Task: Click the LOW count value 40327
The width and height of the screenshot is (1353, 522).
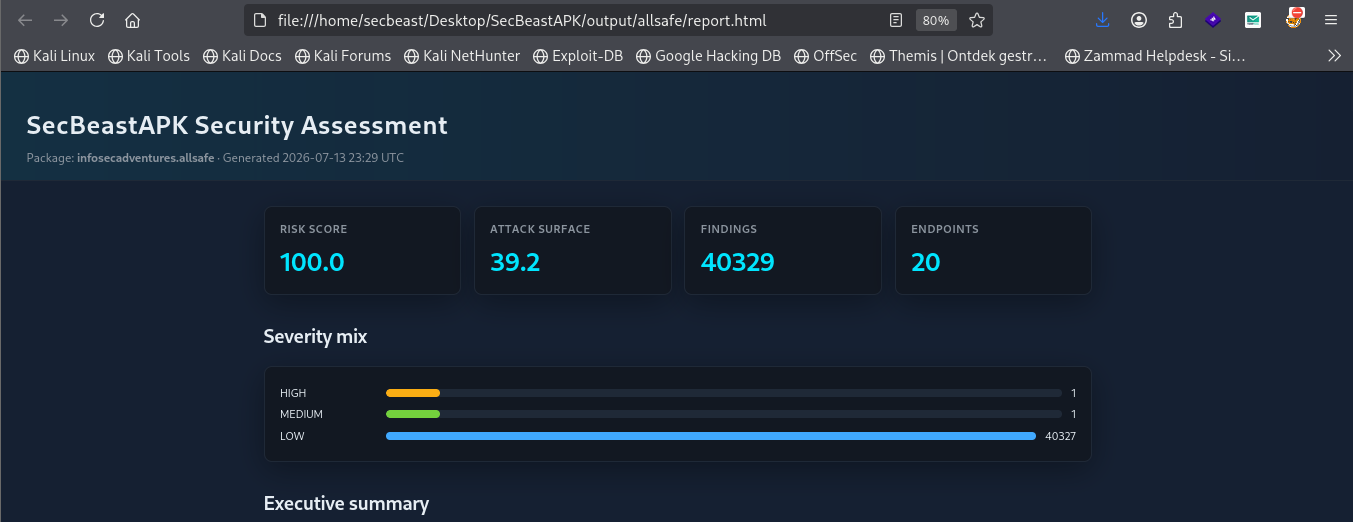Action: (1060, 436)
